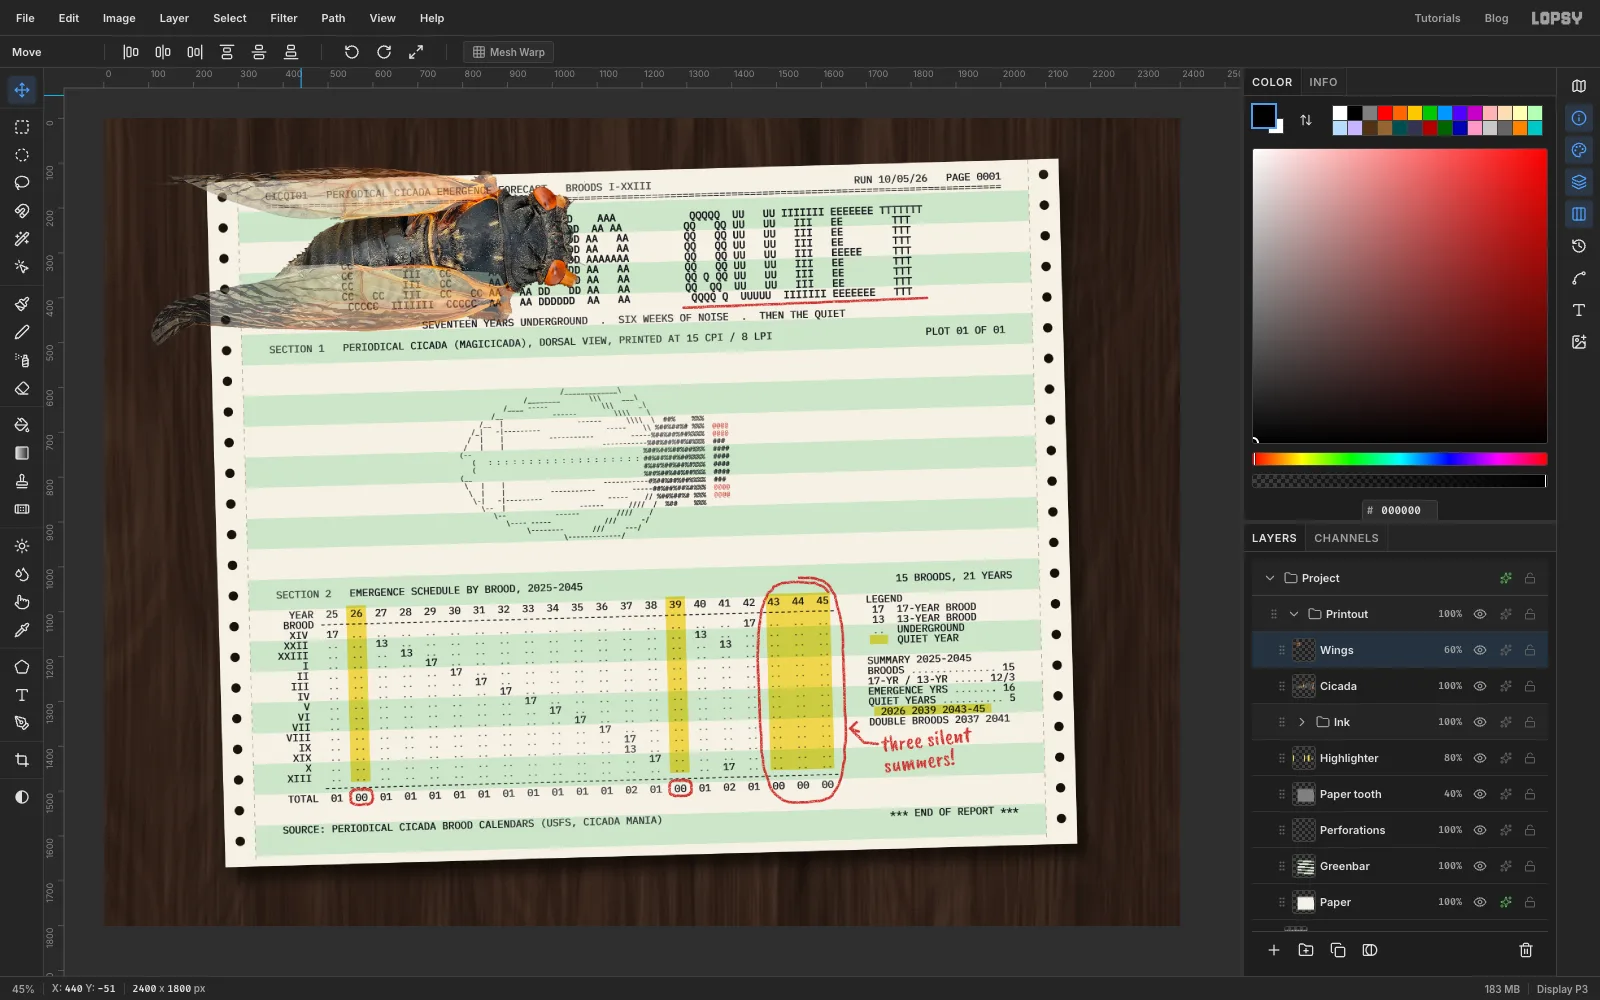Select the Move tool in toolbox
The width and height of the screenshot is (1600, 1000).
pos(22,90)
